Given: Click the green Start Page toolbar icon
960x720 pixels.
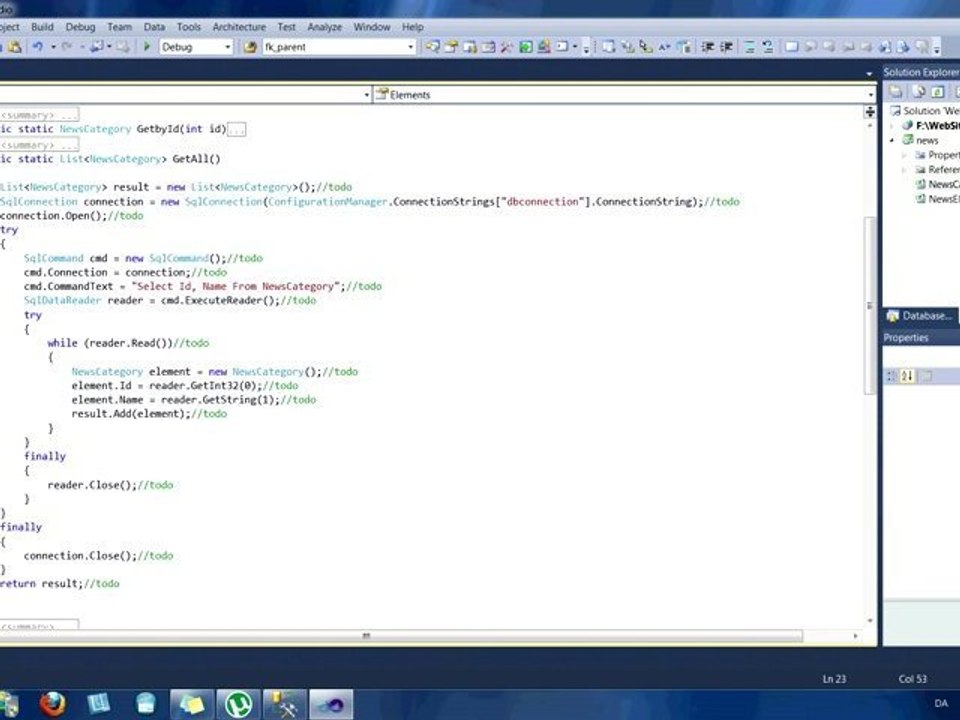Looking at the screenshot, I should point(525,47).
